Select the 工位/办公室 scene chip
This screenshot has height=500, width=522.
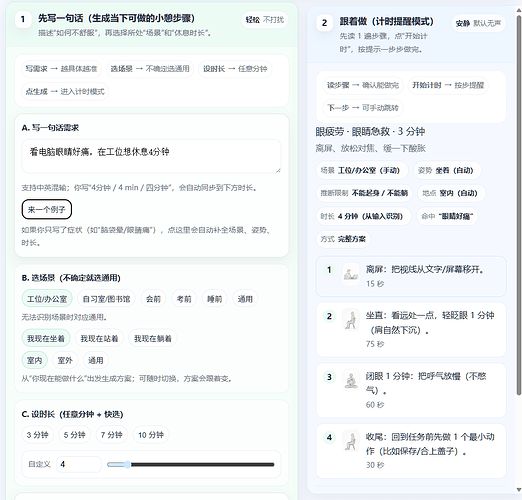pyautogui.click(x=47, y=299)
